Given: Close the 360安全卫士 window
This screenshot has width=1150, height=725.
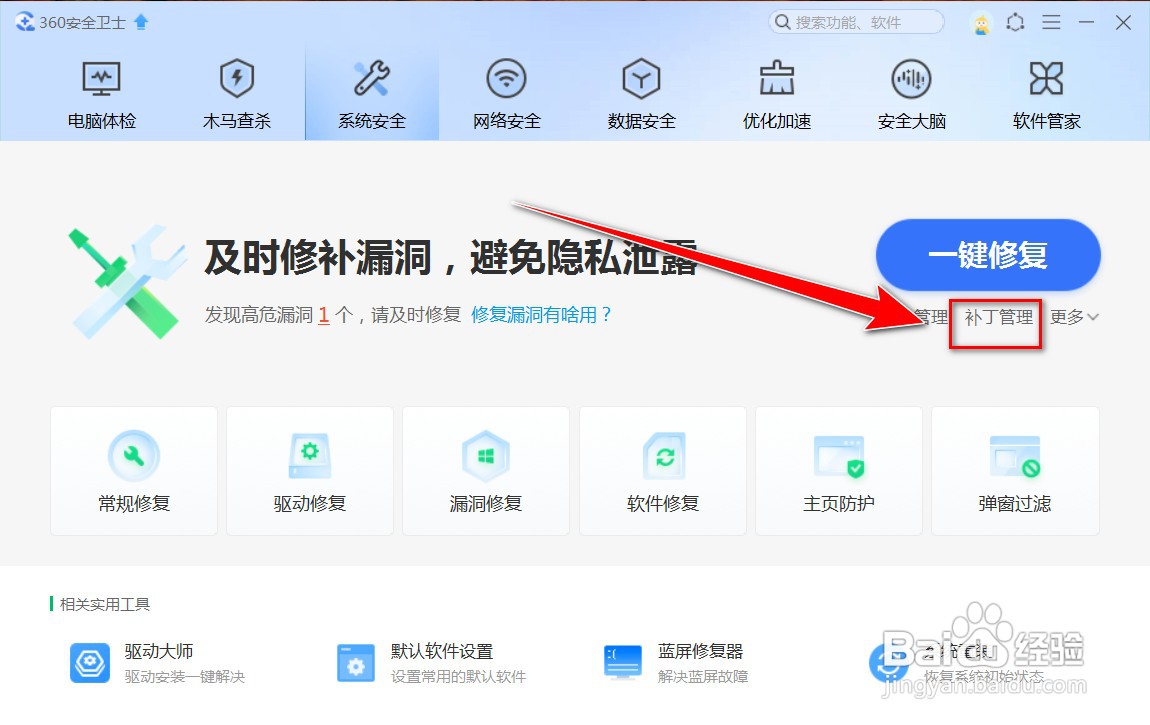Looking at the screenshot, I should click(x=1123, y=23).
